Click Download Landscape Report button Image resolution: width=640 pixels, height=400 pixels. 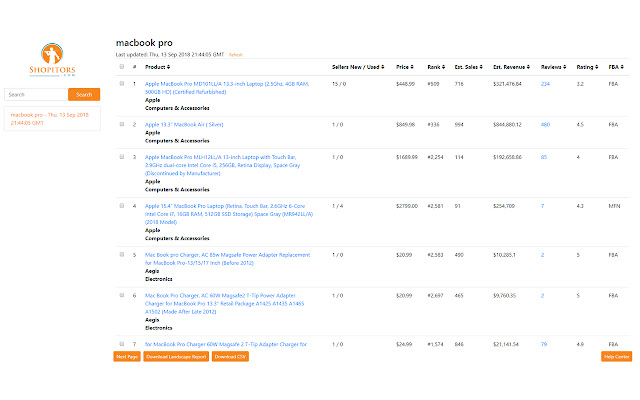(x=176, y=357)
